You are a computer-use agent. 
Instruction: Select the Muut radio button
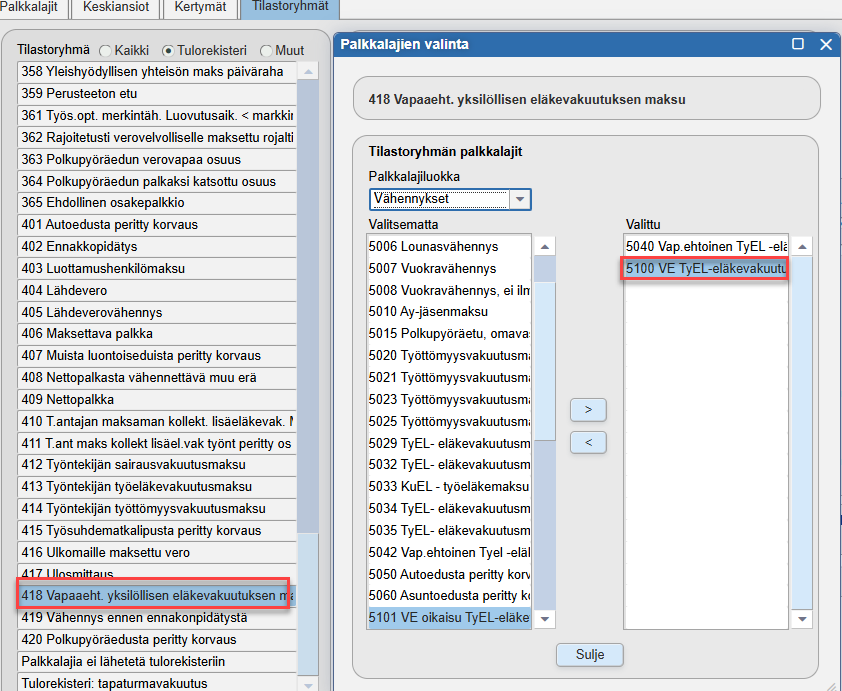click(x=266, y=51)
